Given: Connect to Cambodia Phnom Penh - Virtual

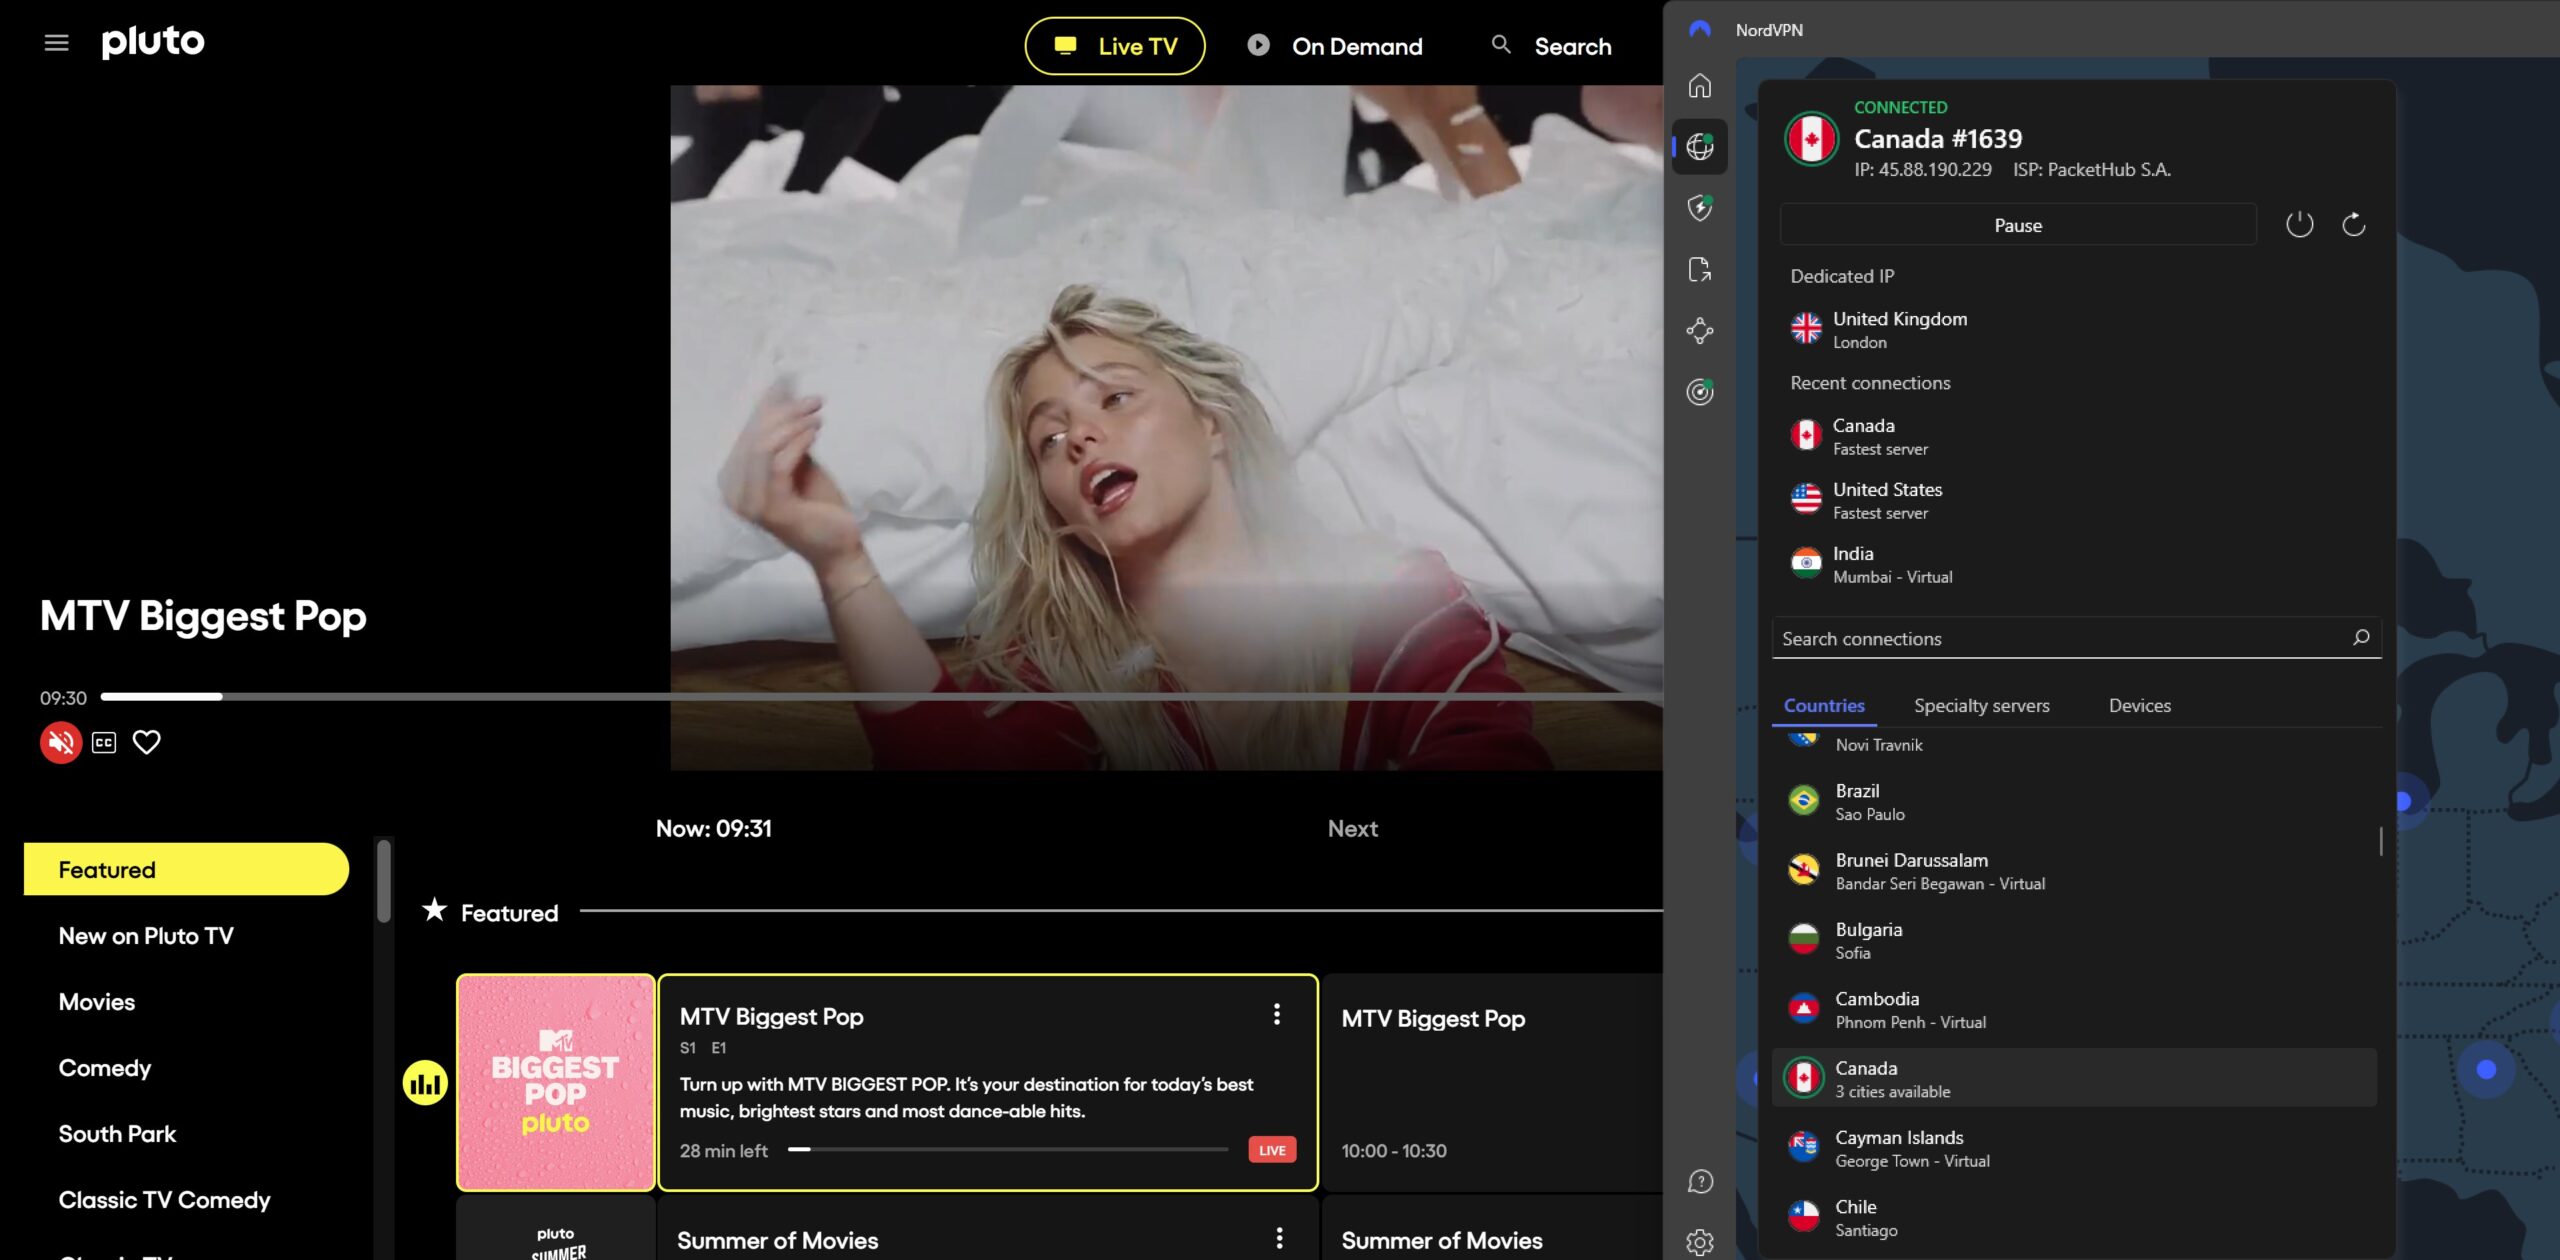Looking at the screenshot, I should (2074, 1009).
